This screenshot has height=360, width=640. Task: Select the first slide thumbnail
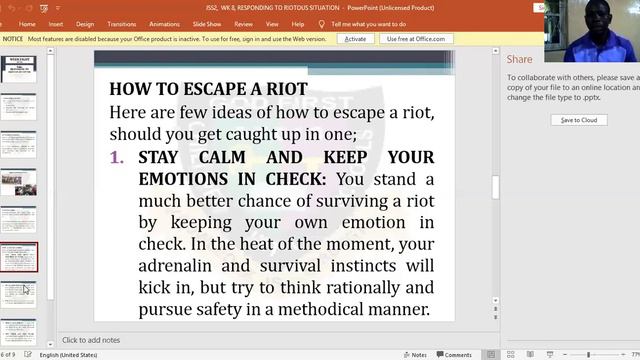pos(18,69)
